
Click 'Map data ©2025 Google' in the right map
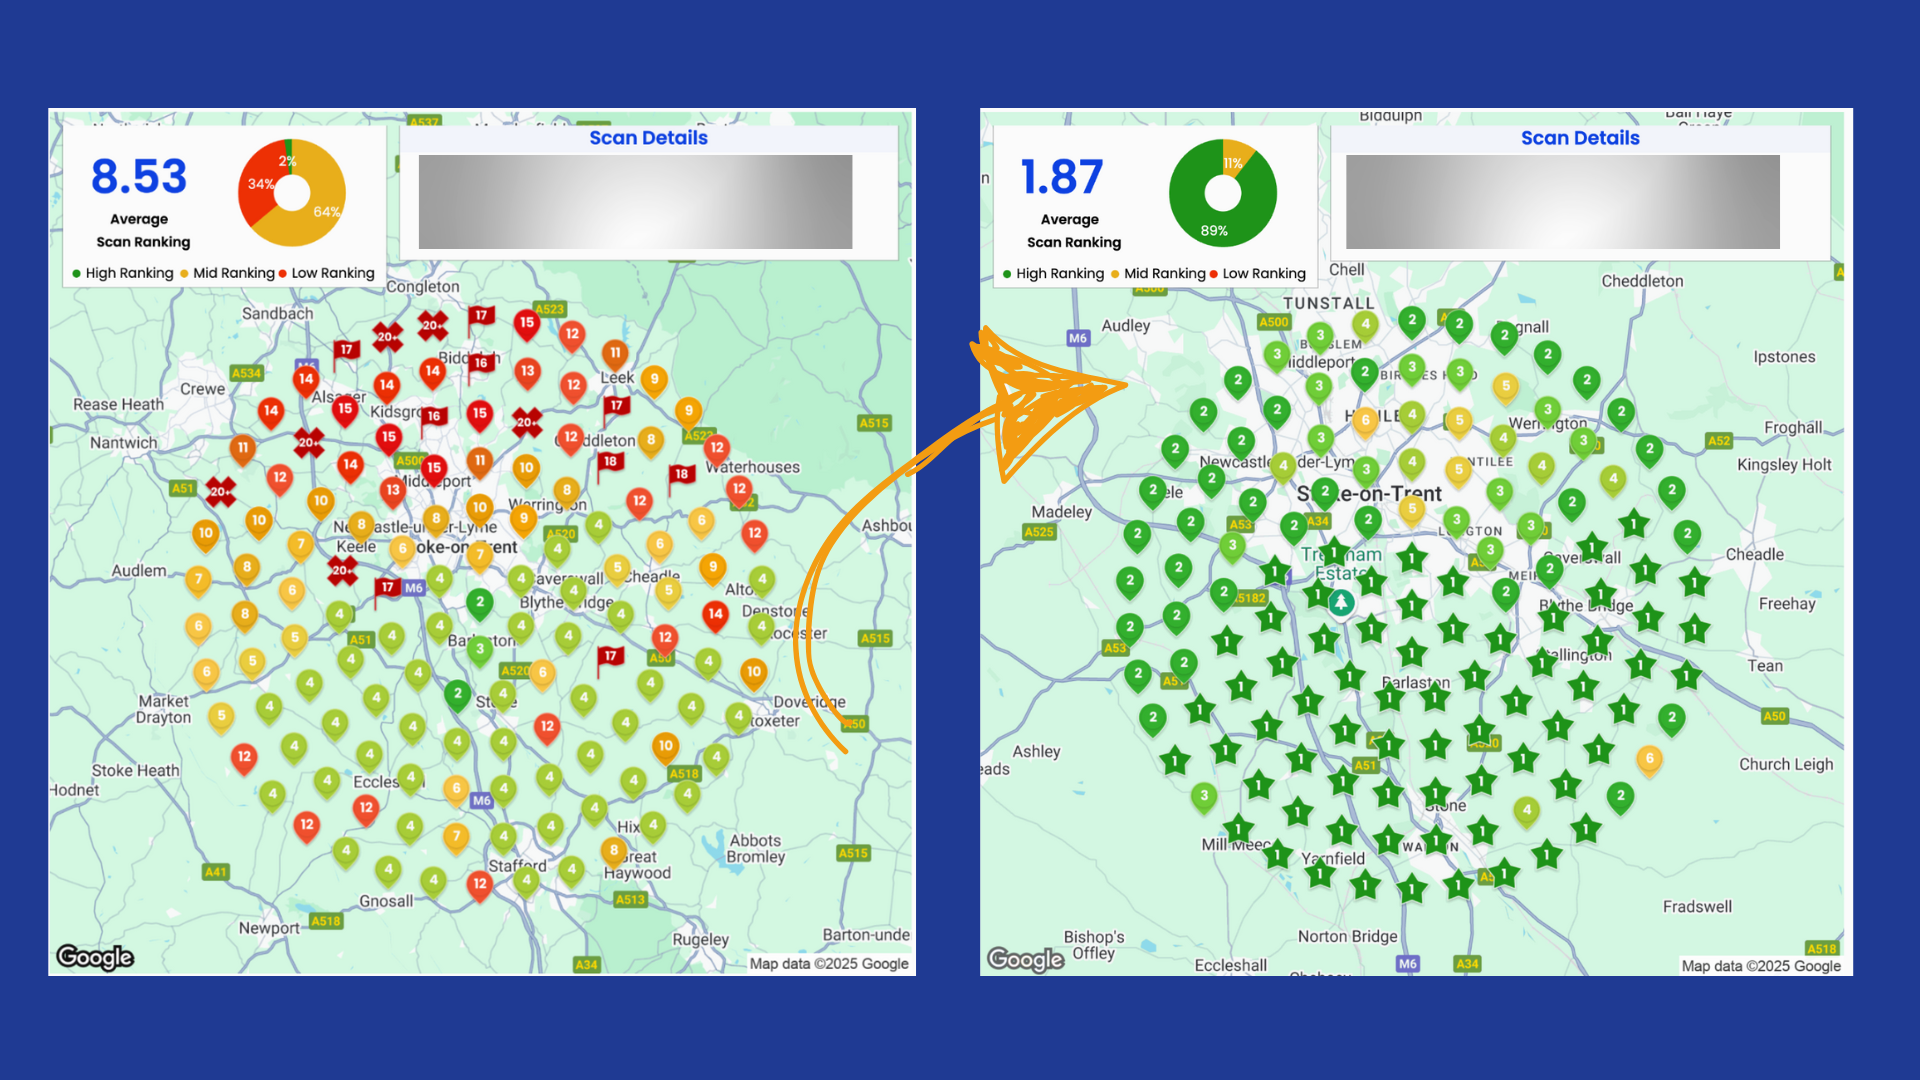coord(1761,966)
